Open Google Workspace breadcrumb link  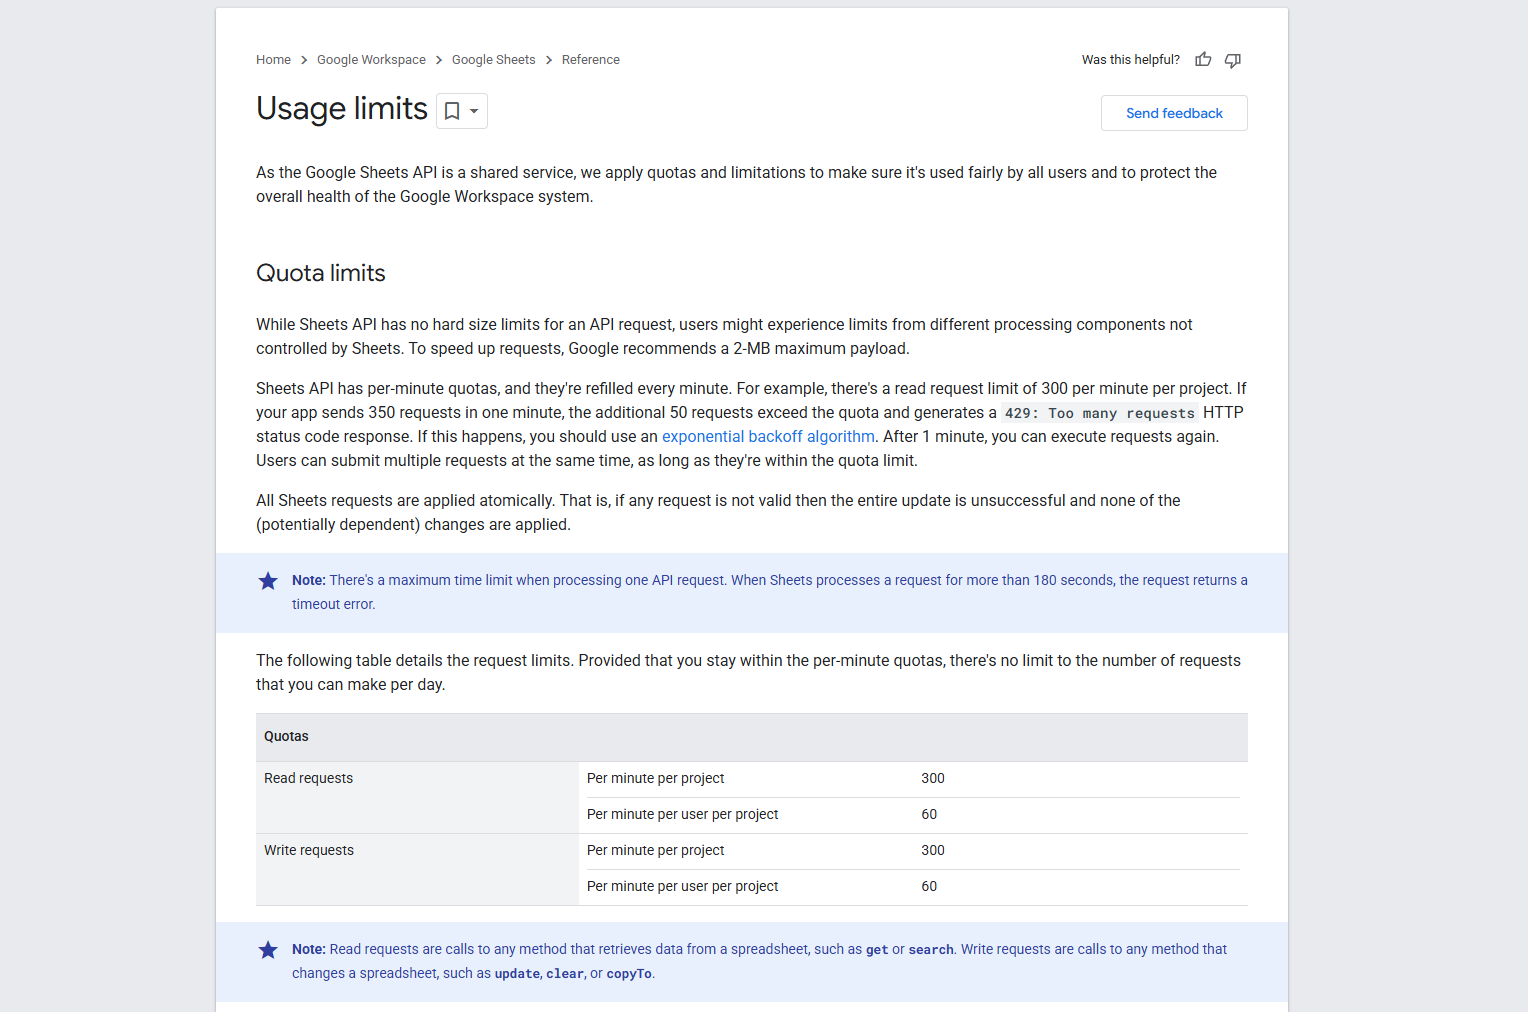click(371, 60)
